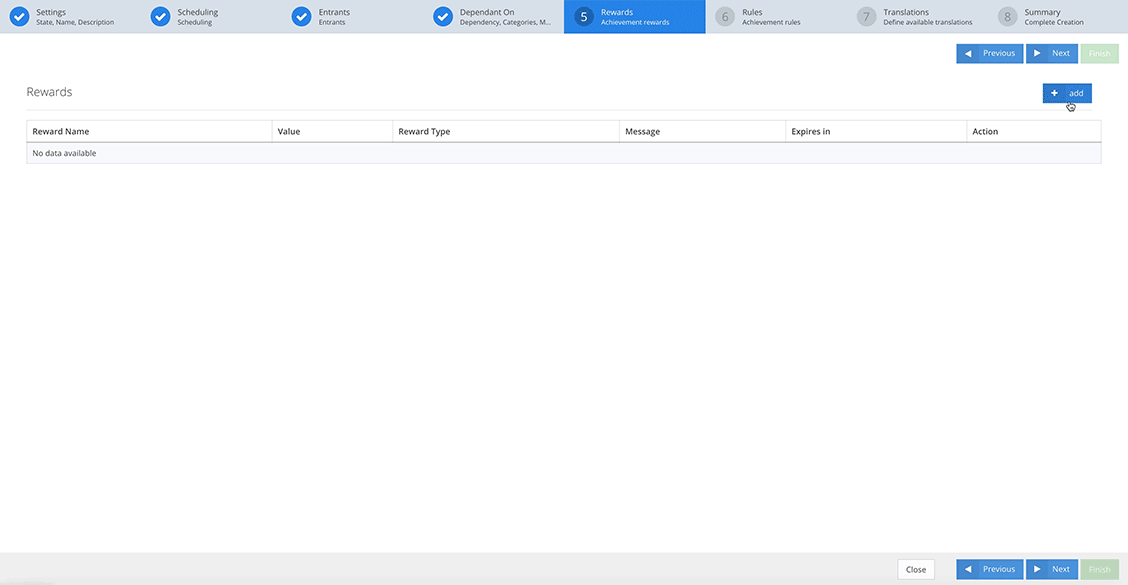Add a new reward with add button
1128x585 pixels.
pyautogui.click(x=1066, y=93)
